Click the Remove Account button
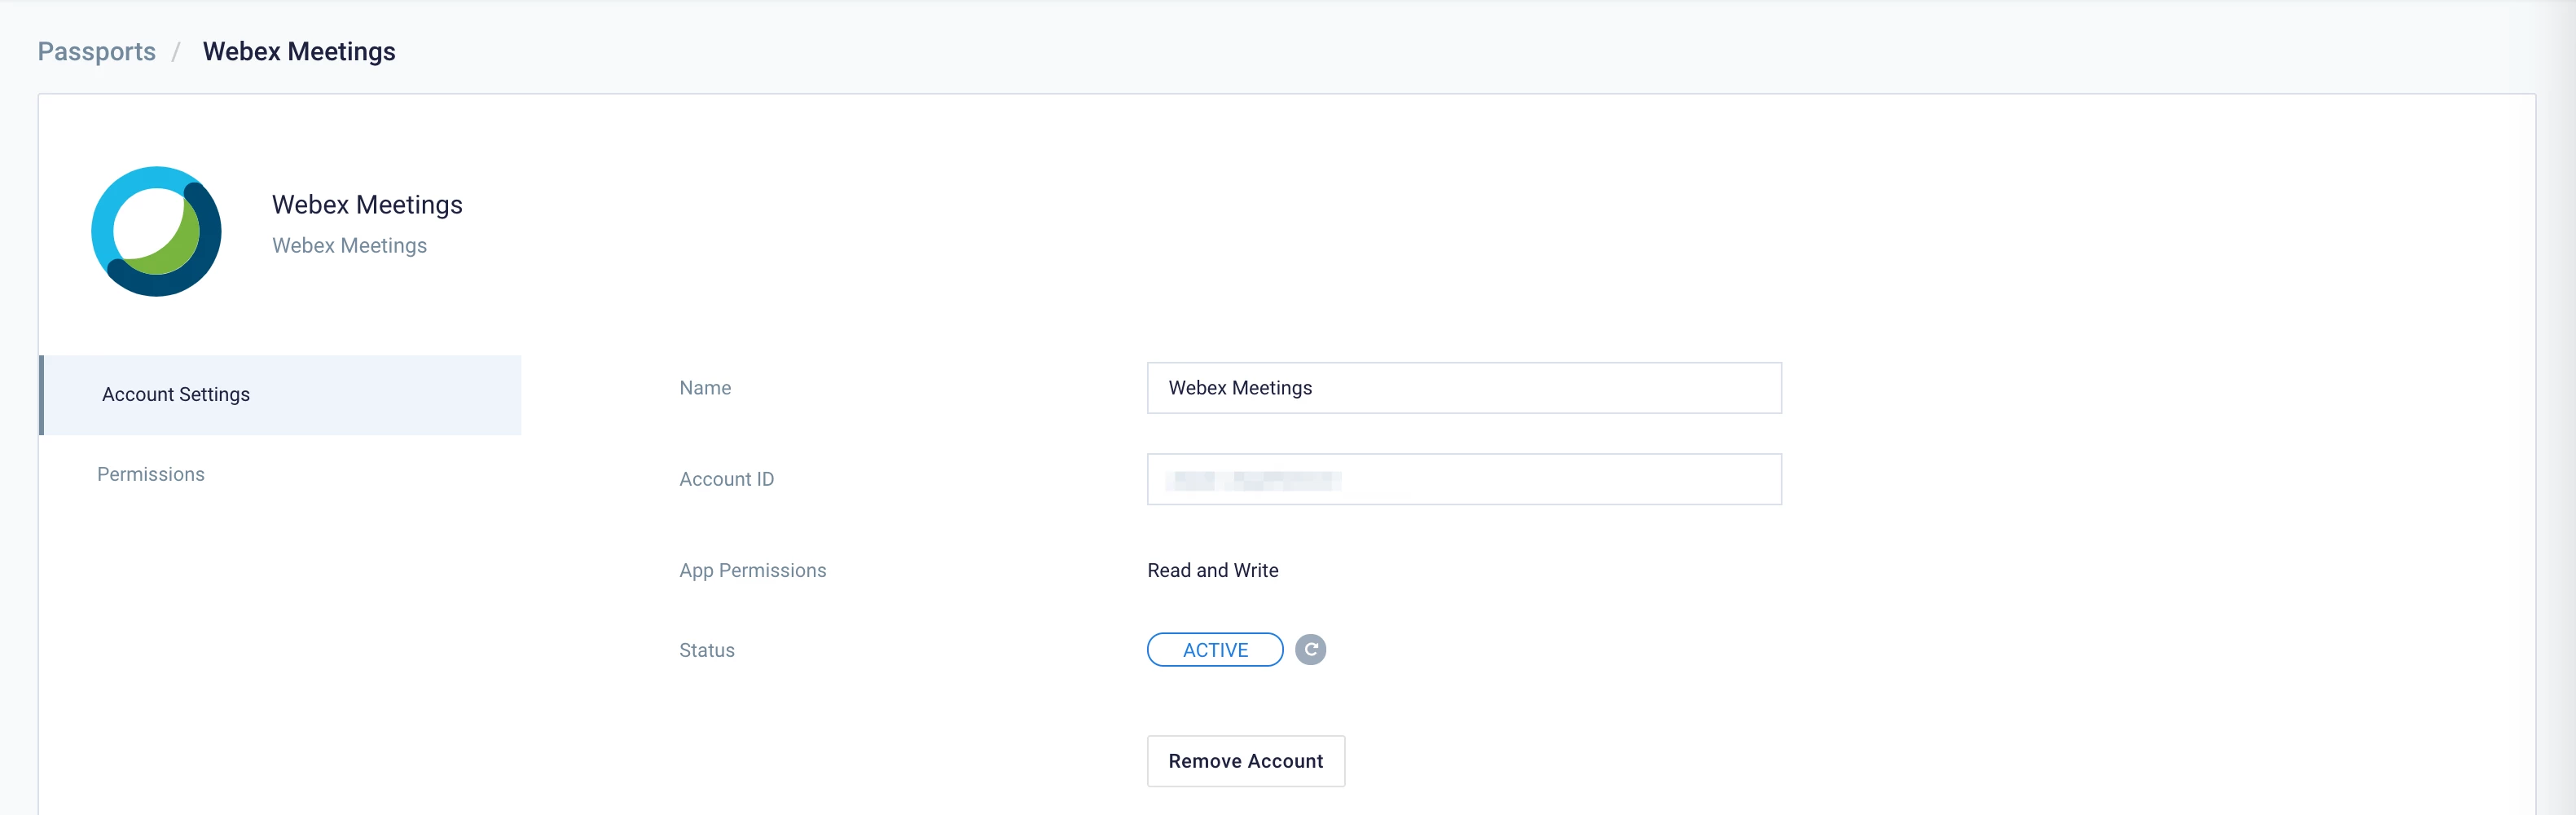2576x815 pixels. tap(1246, 761)
